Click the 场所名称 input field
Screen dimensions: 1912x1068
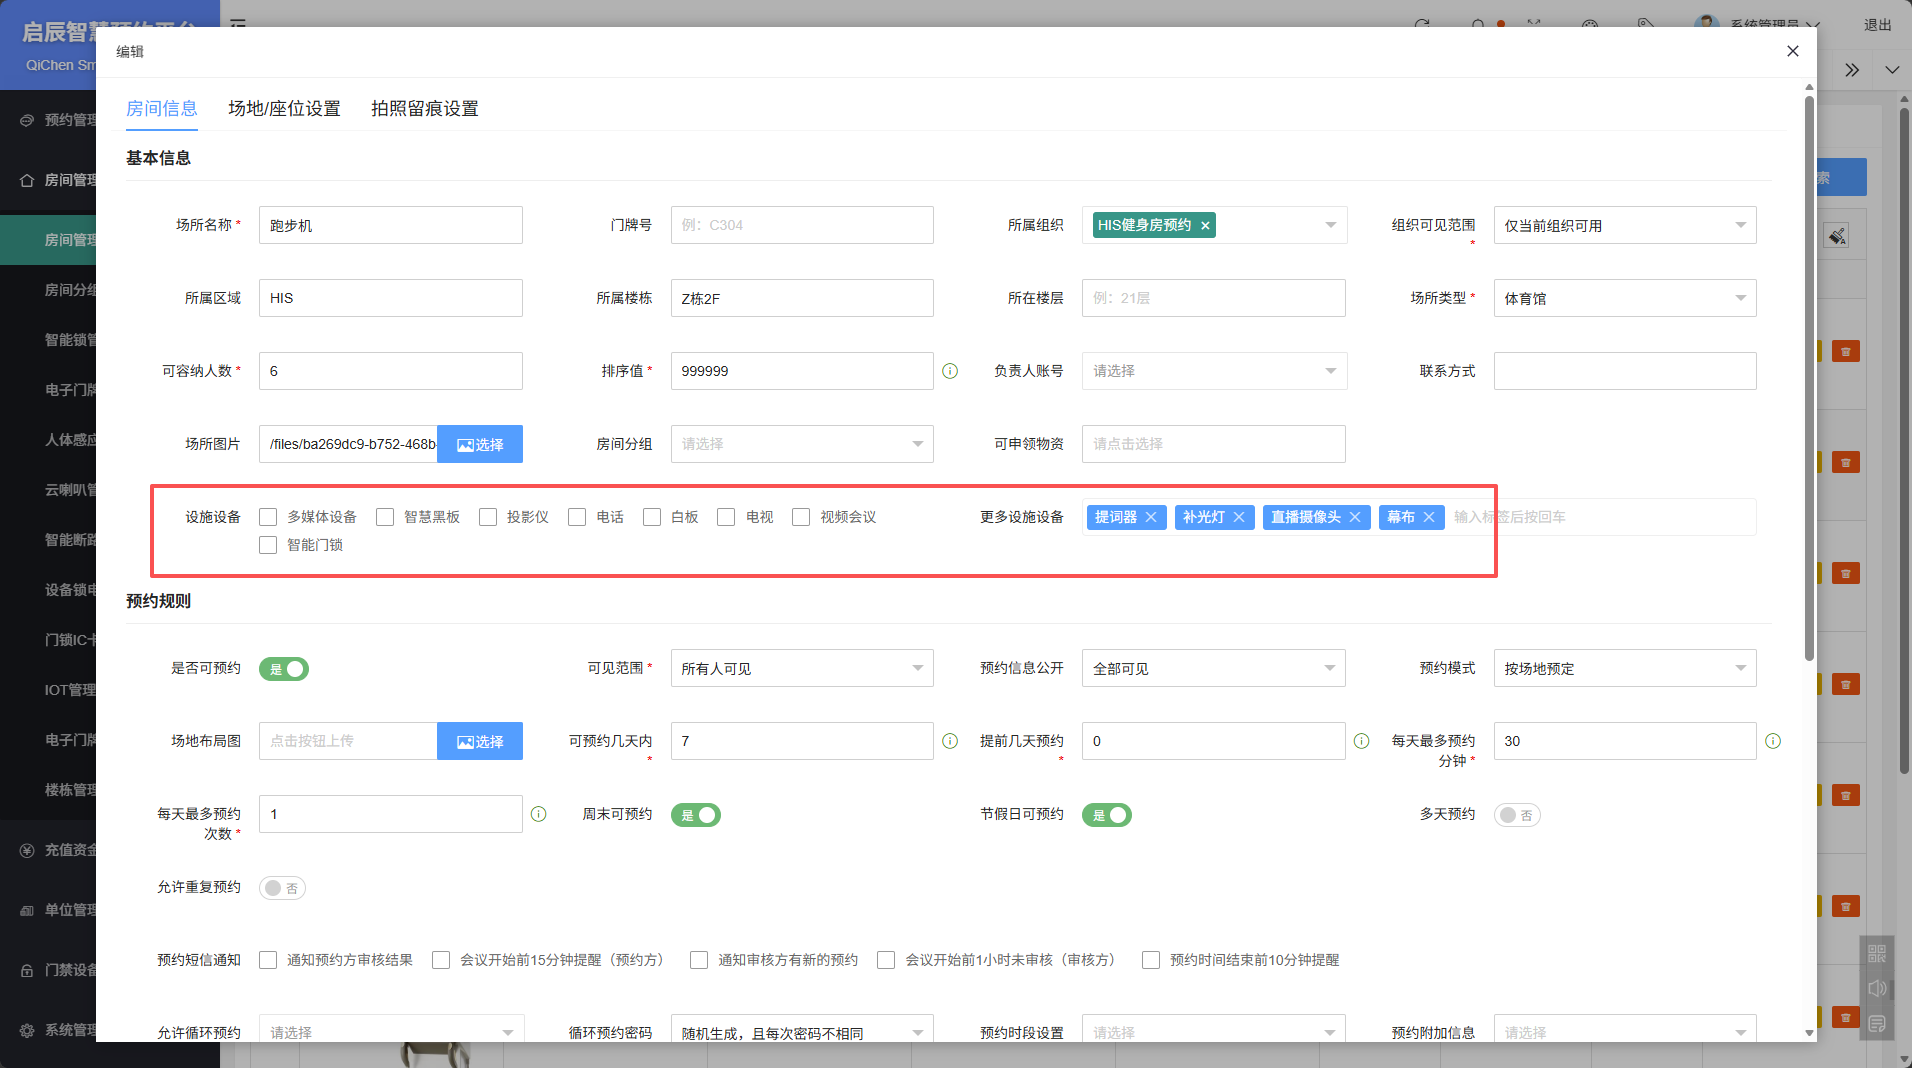point(391,225)
